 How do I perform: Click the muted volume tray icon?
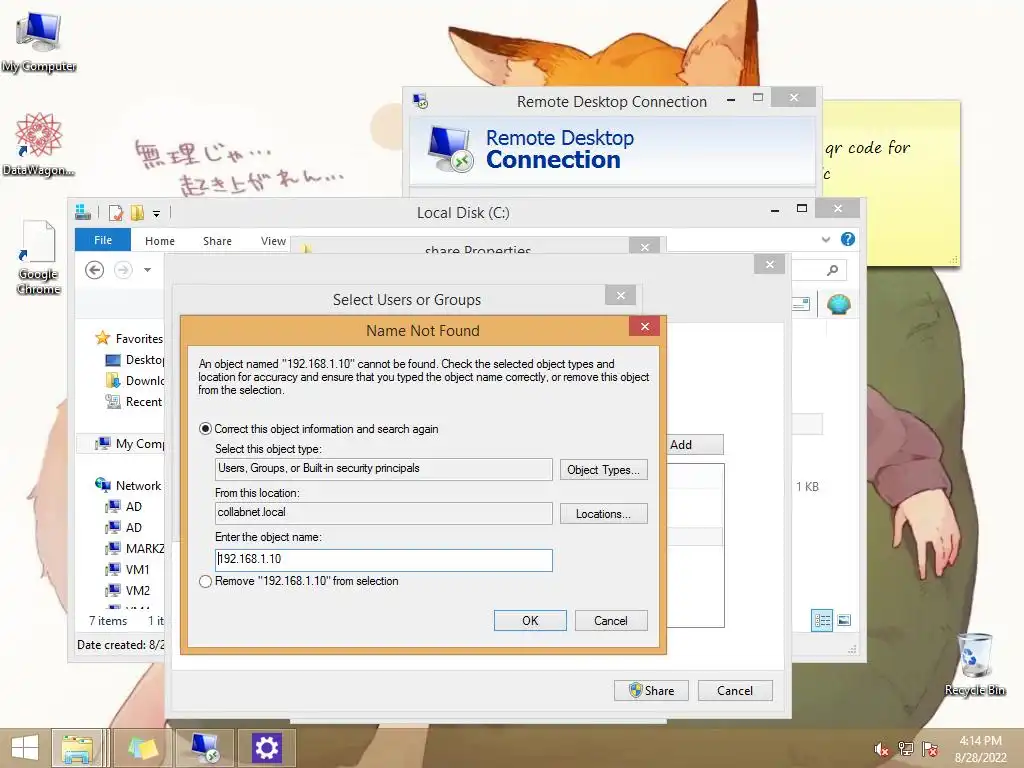point(881,749)
